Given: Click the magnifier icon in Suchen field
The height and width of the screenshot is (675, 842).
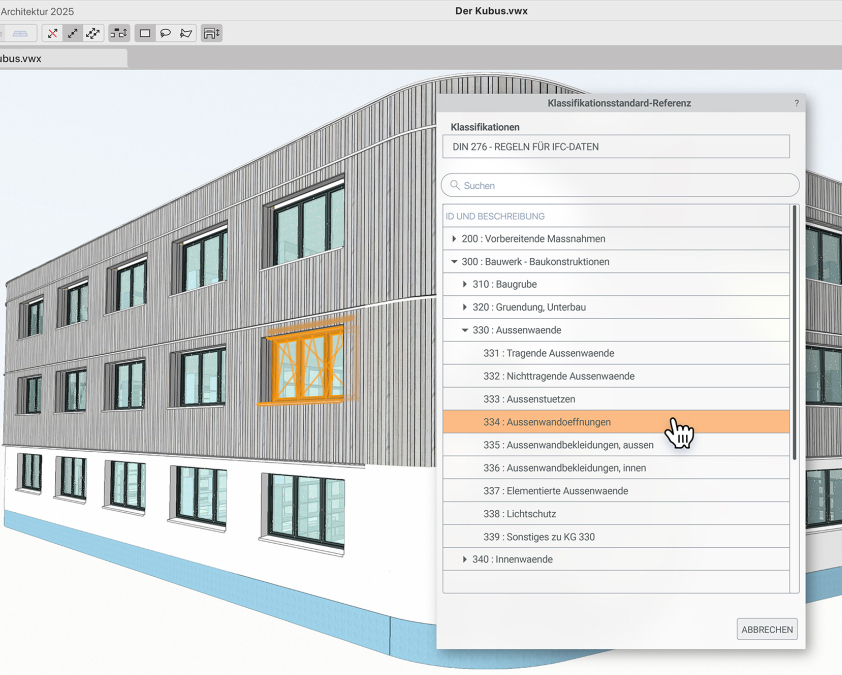Looking at the screenshot, I should (x=455, y=185).
